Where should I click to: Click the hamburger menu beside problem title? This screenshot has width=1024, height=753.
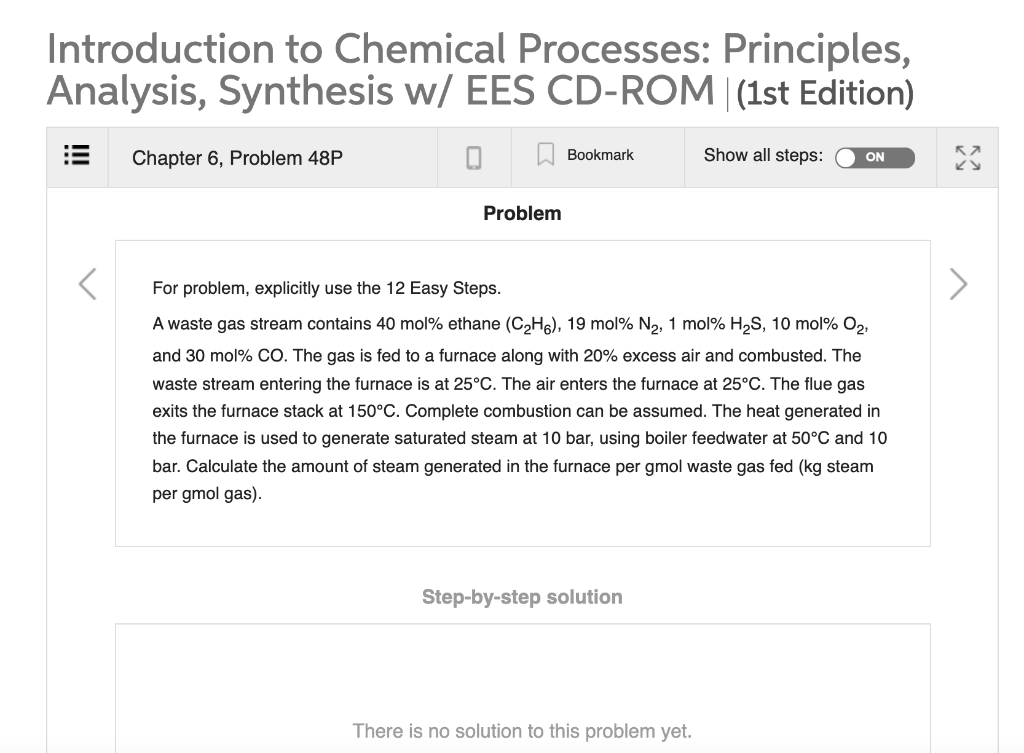76,156
